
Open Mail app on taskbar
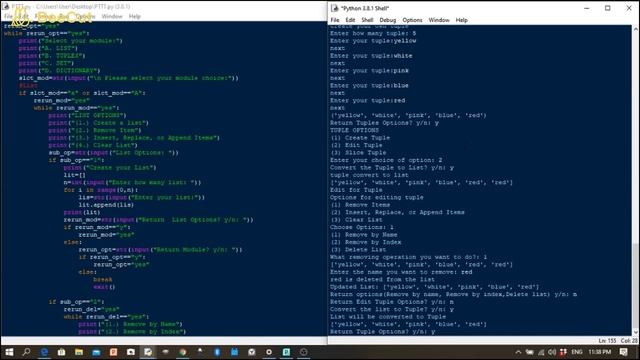click(x=96, y=352)
